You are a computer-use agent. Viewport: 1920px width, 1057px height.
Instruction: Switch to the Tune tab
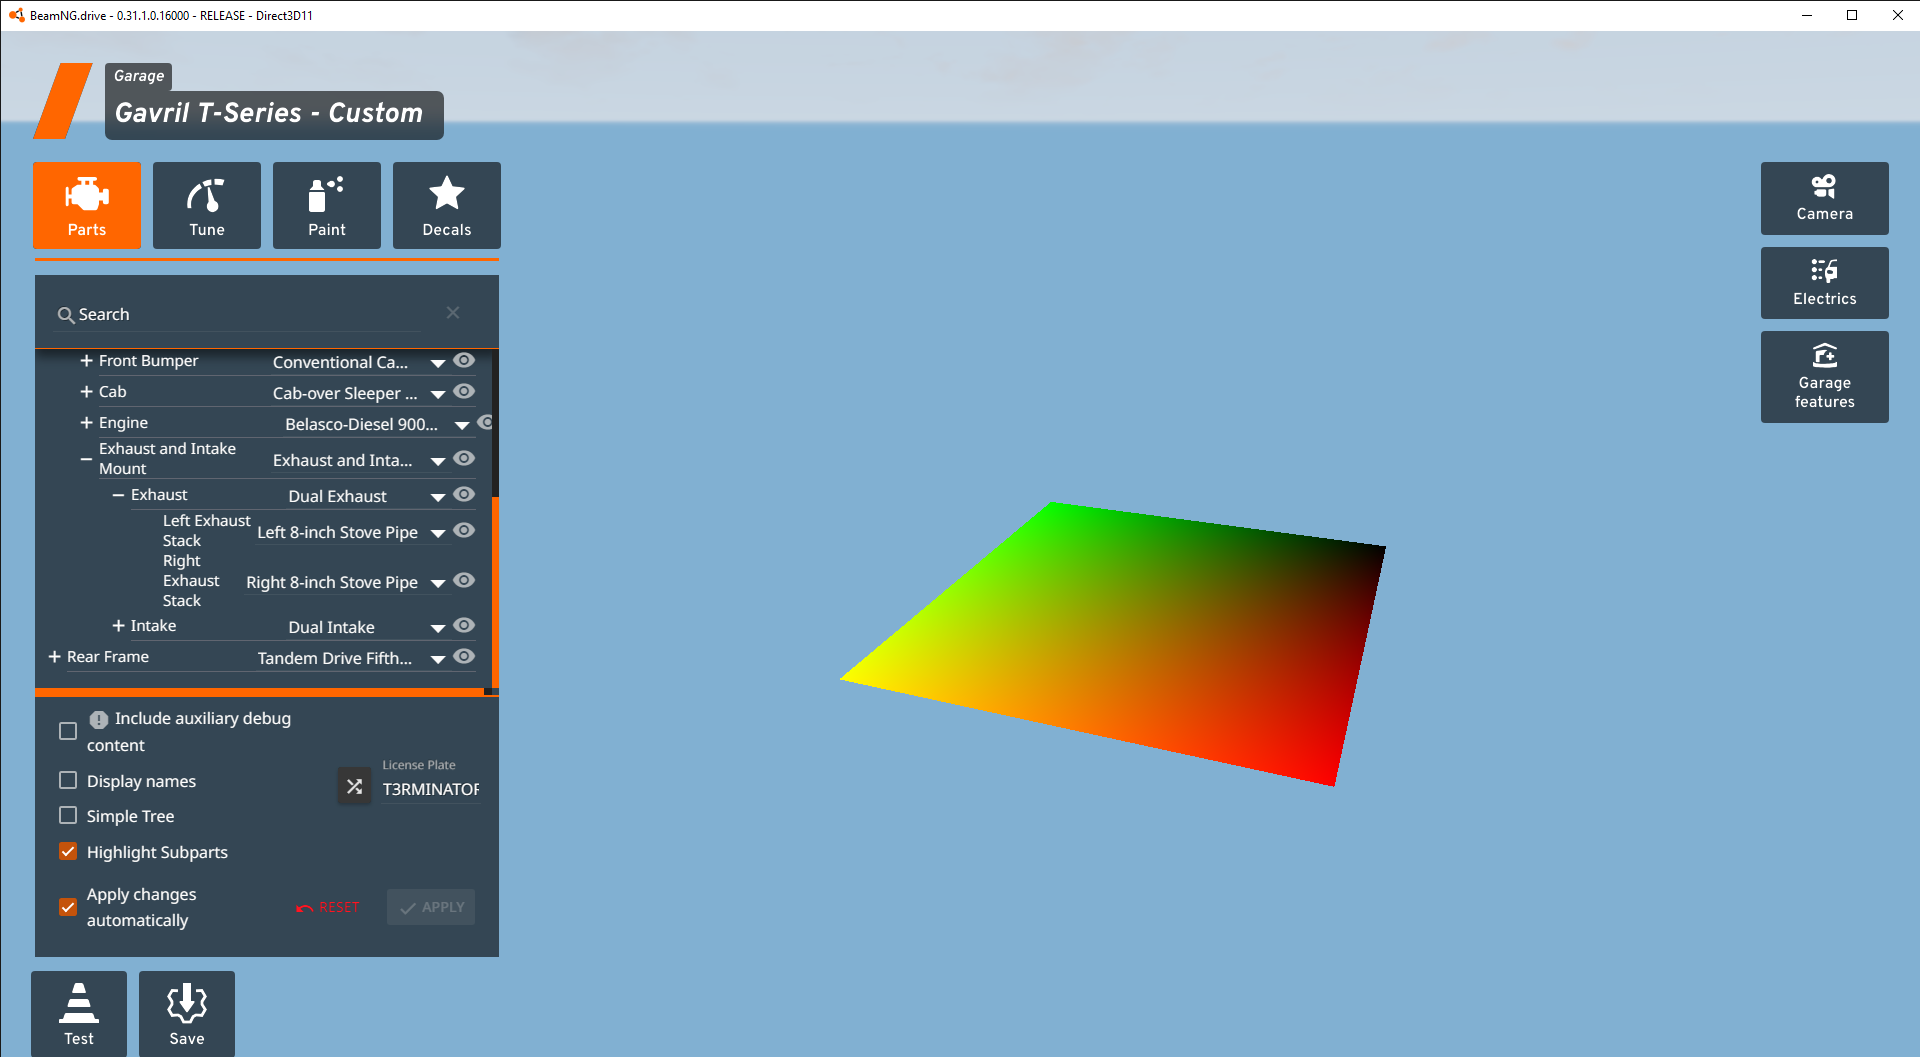coord(207,205)
